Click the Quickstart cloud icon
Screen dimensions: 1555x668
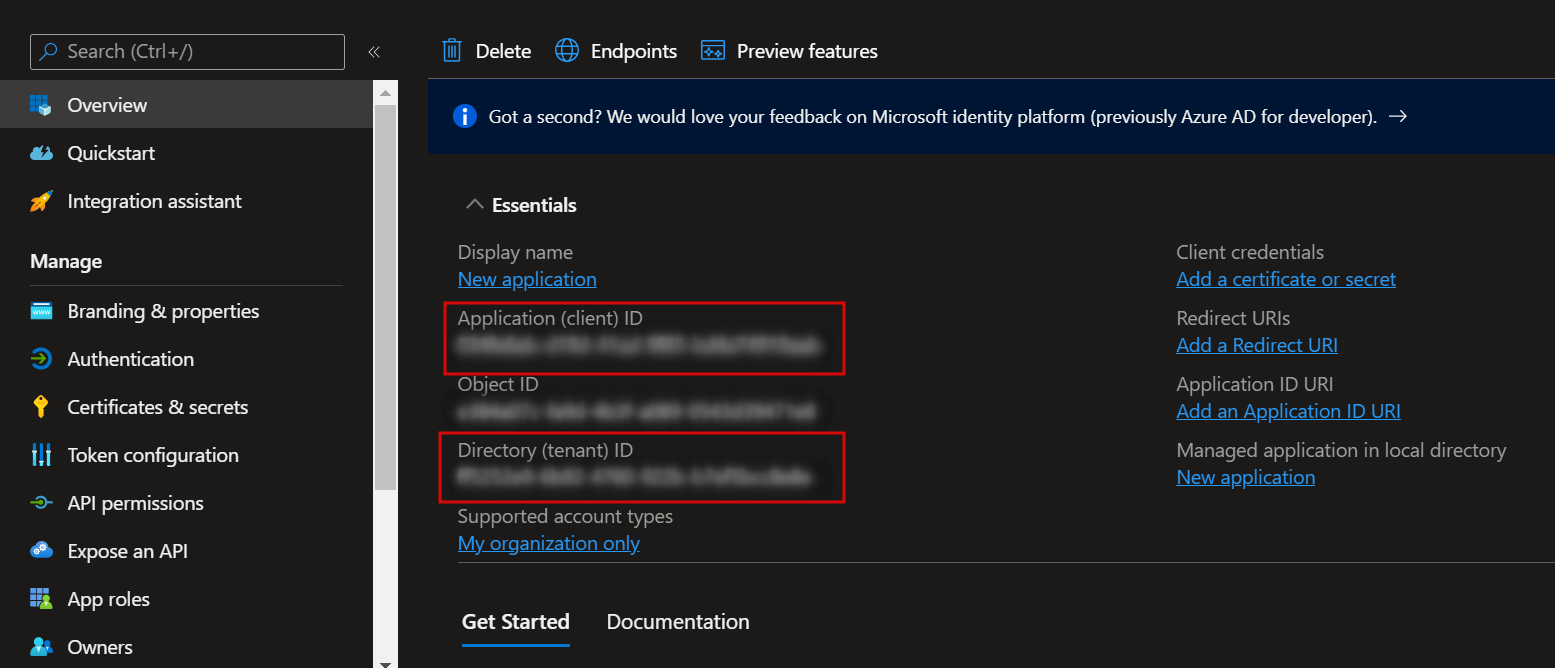click(41, 153)
